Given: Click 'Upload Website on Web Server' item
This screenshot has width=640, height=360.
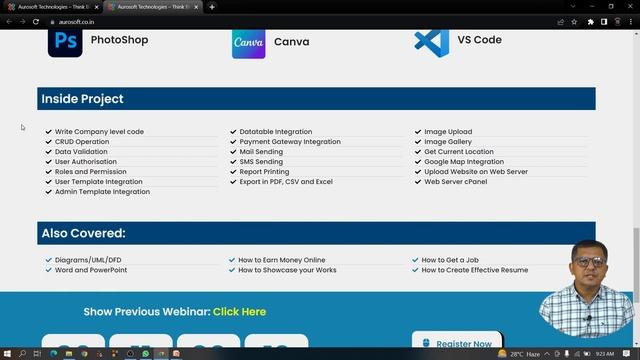Looking at the screenshot, I should click(476, 172).
